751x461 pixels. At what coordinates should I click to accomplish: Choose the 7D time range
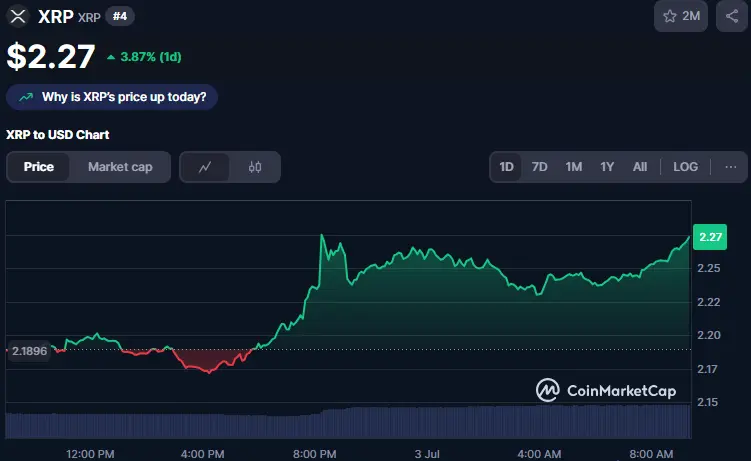tap(539, 167)
